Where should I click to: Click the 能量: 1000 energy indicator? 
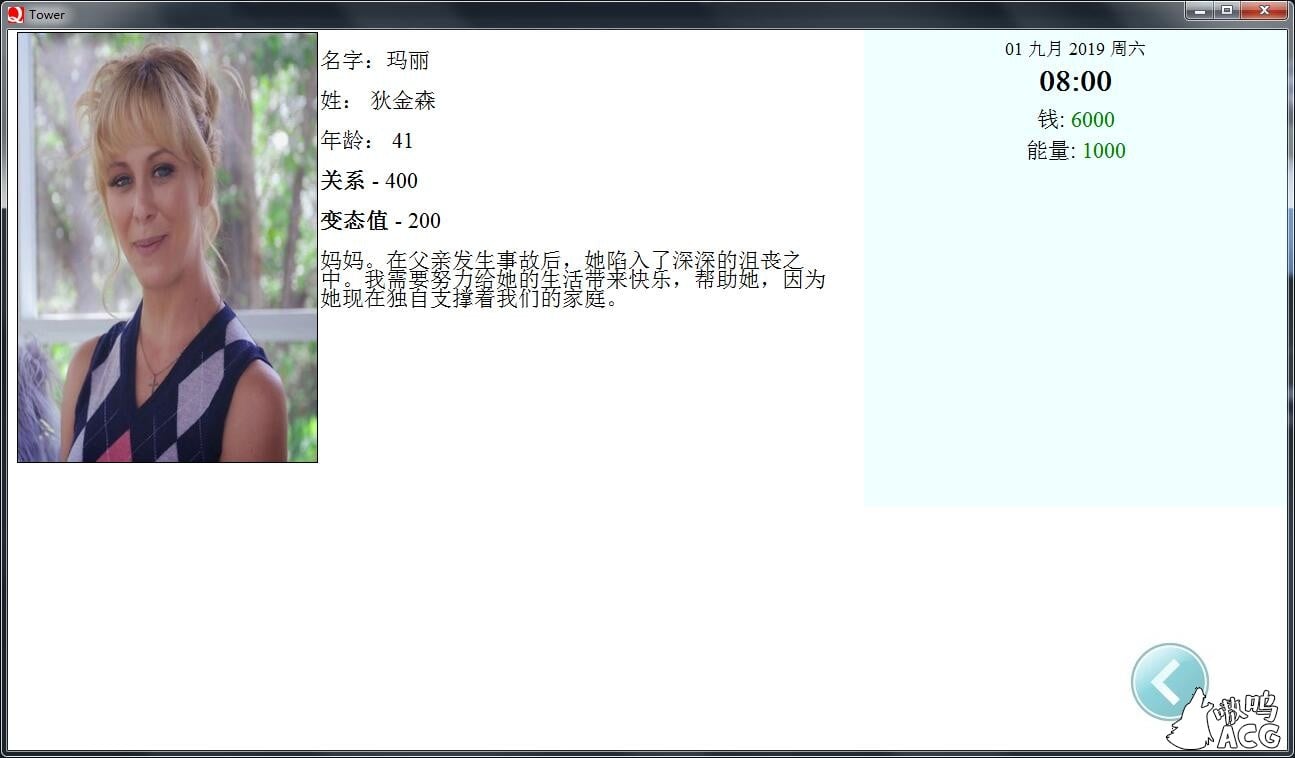(1076, 151)
